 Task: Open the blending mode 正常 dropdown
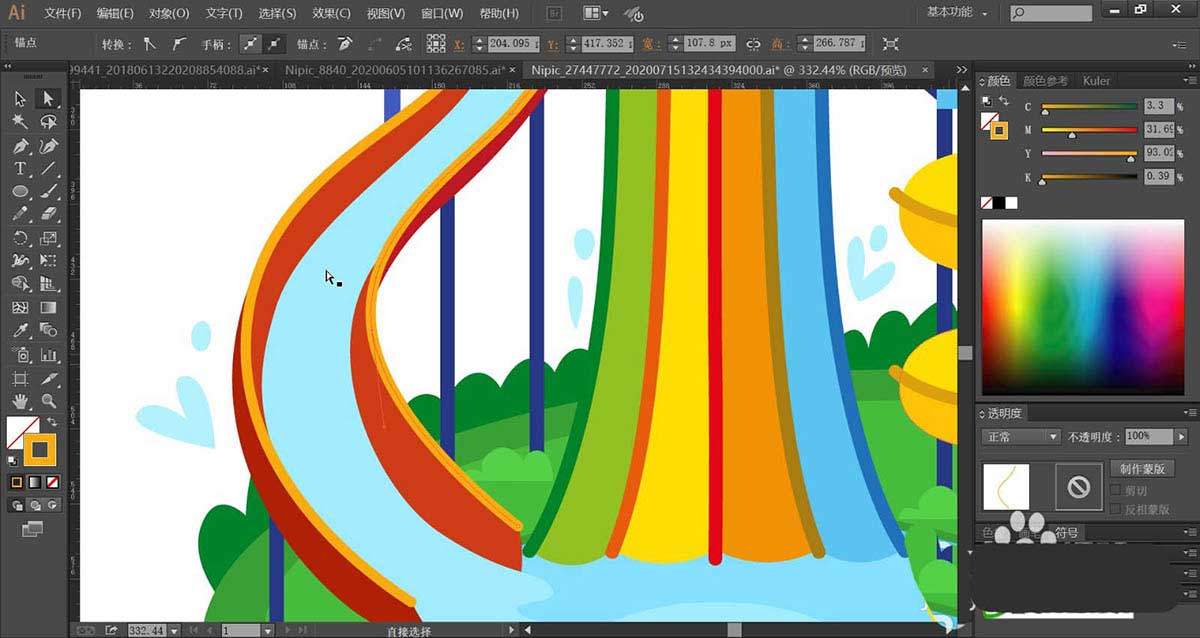coord(1021,437)
